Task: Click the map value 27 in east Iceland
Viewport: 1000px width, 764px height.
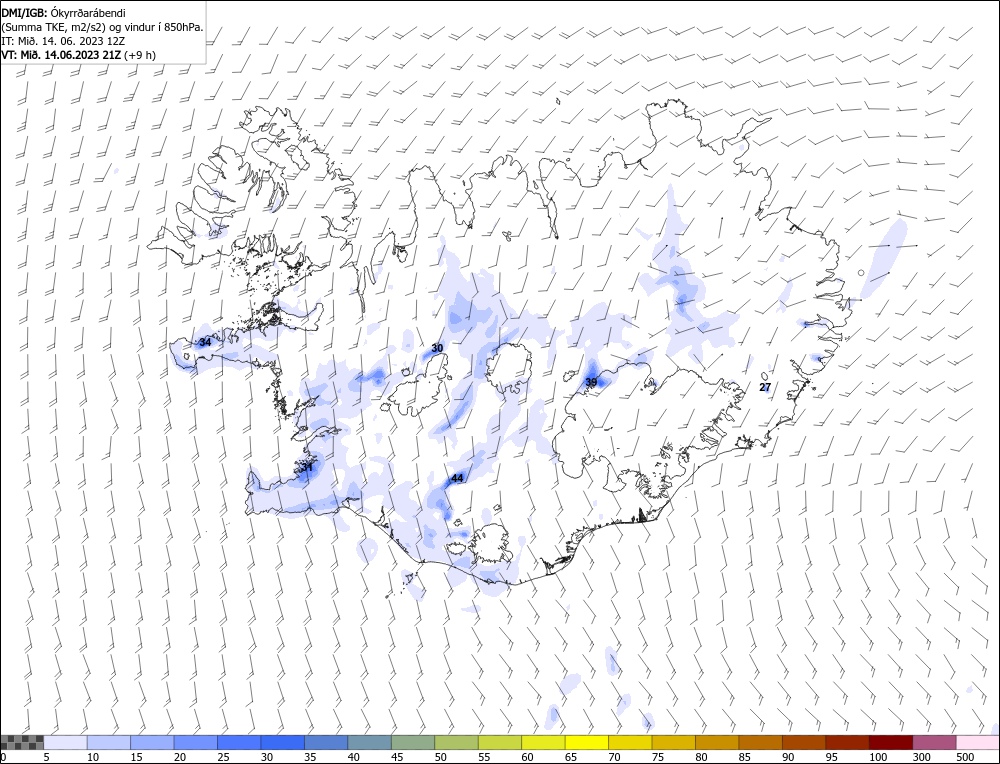Action: (x=765, y=387)
